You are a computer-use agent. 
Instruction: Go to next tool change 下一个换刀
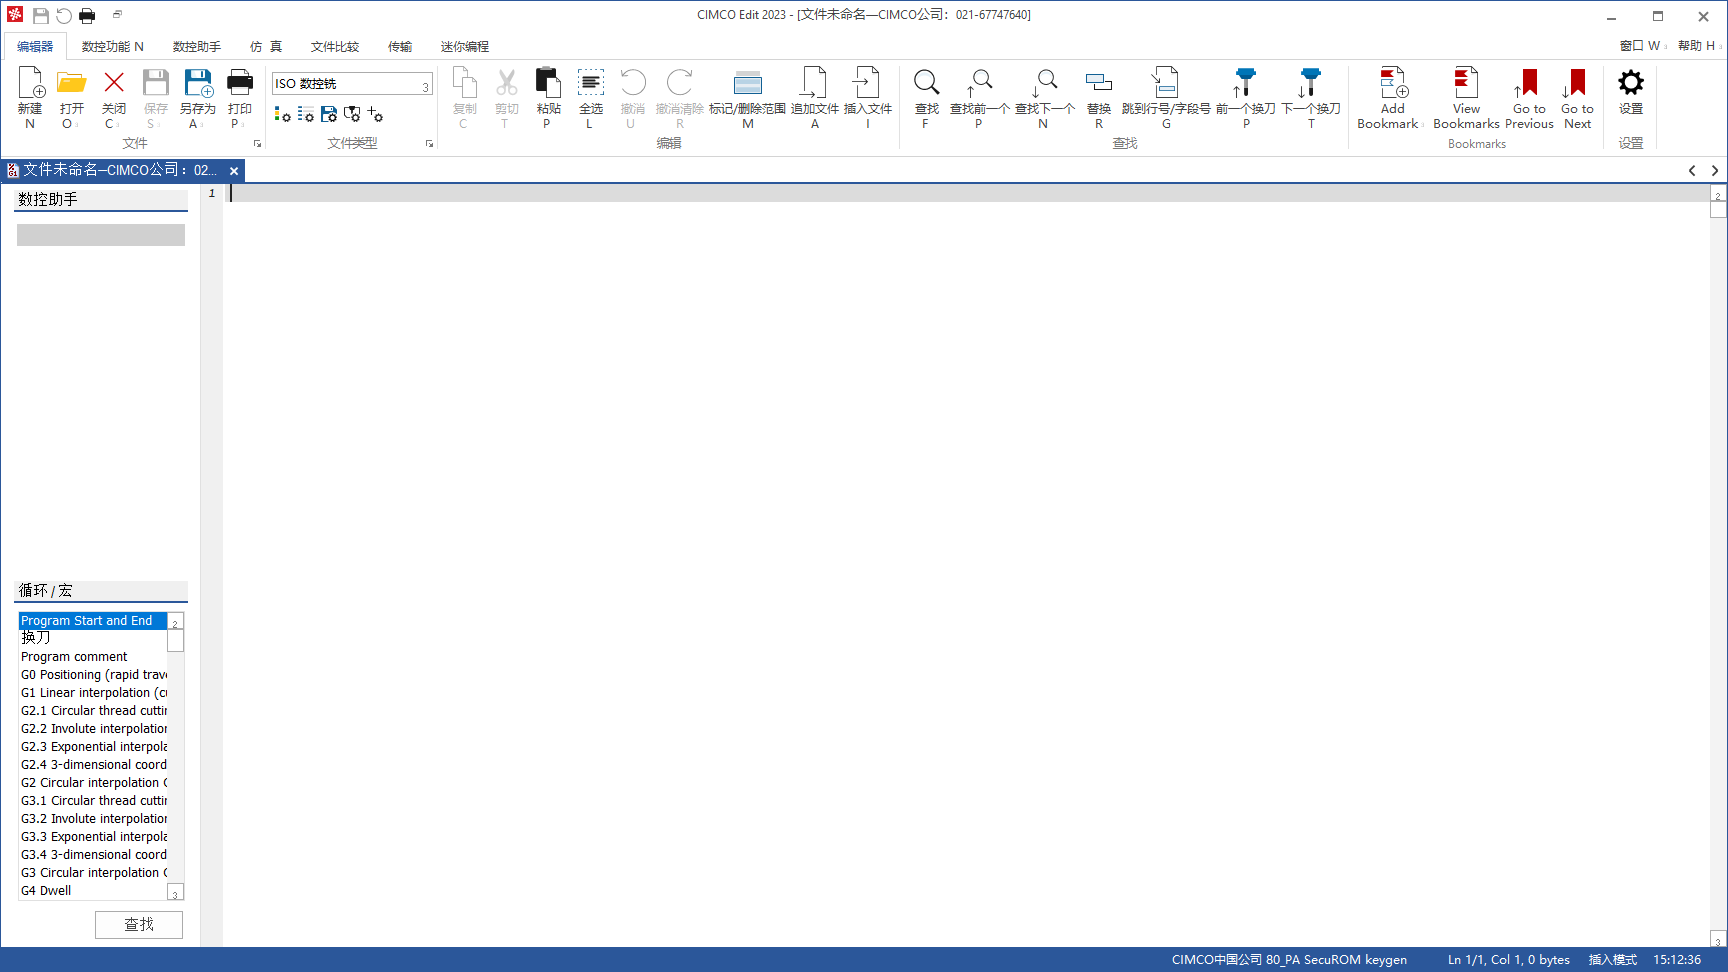click(x=1311, y=97)
